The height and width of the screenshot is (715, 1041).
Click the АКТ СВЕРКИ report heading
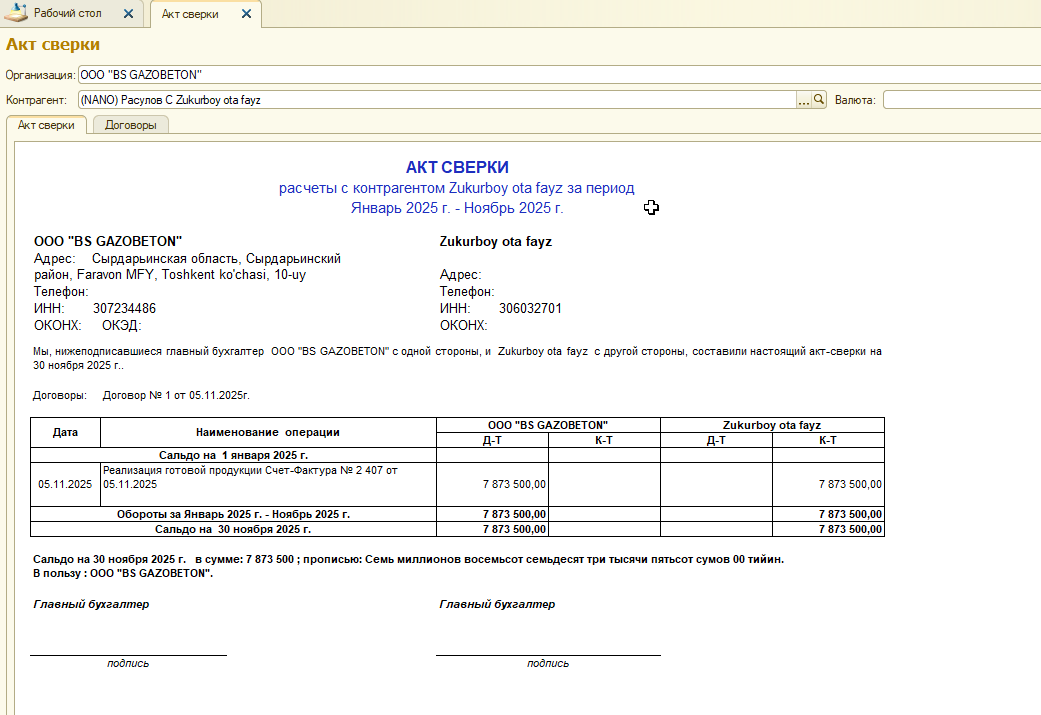tap(457, 167)
